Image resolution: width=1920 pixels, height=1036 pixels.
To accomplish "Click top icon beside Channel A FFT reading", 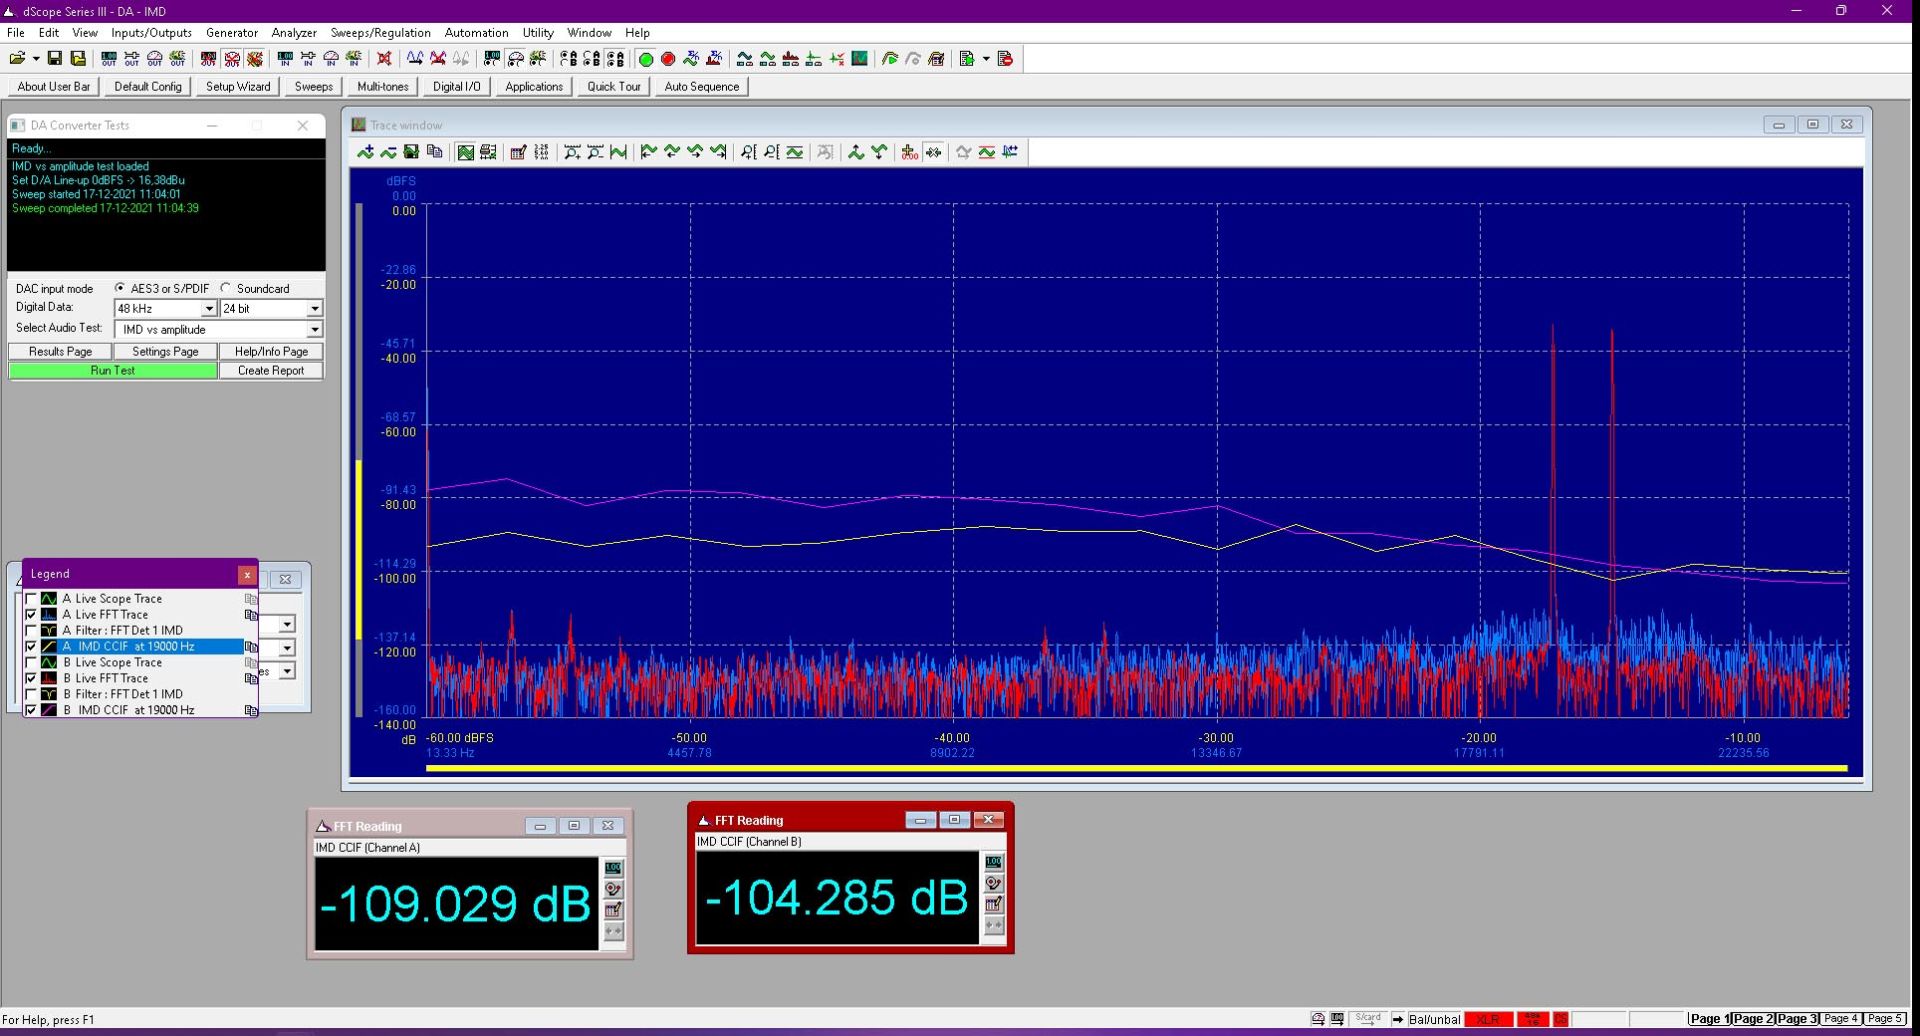I will click(x=613, y=868).
